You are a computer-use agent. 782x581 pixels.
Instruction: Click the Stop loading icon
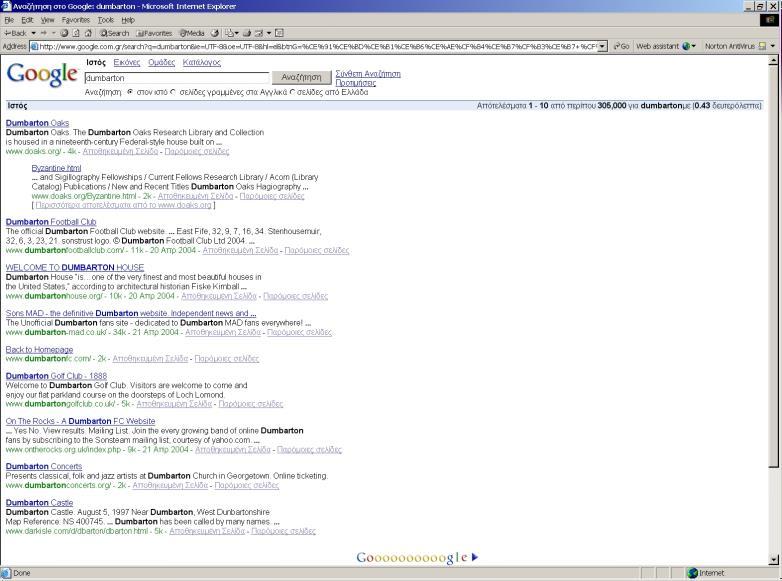pos(64,33)
